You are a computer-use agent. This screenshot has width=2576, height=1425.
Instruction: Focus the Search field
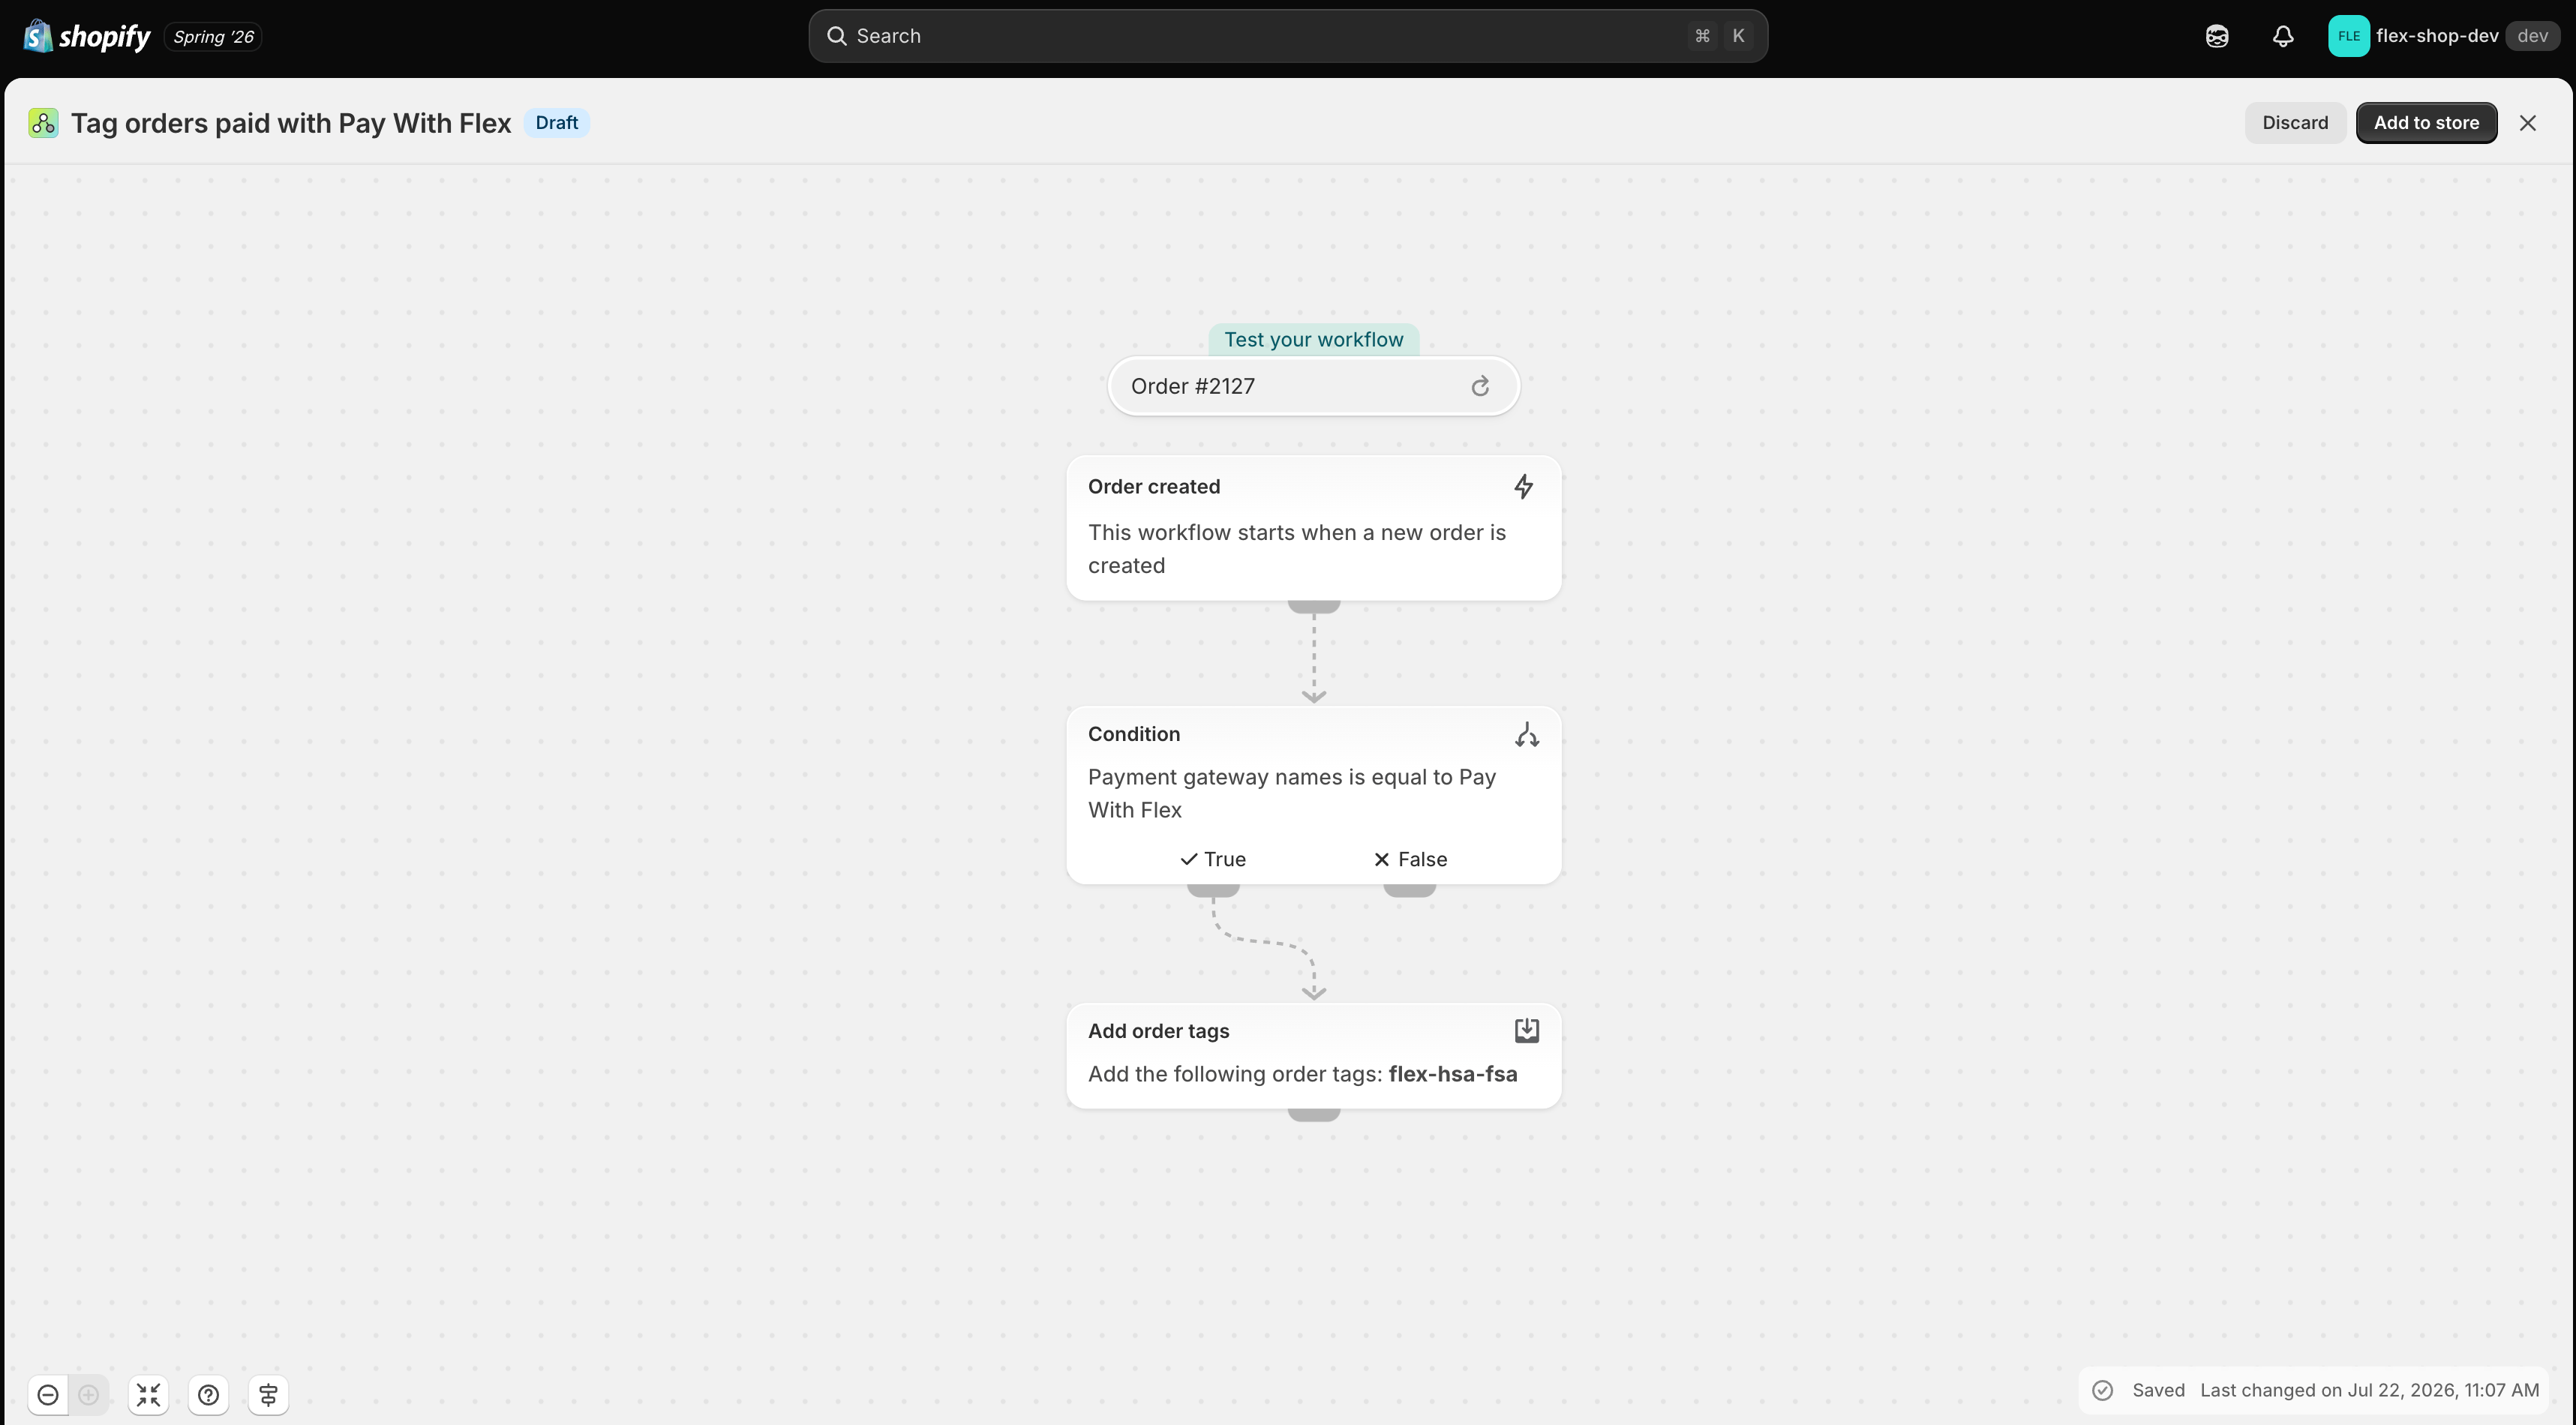click(x=1288, y=36)
